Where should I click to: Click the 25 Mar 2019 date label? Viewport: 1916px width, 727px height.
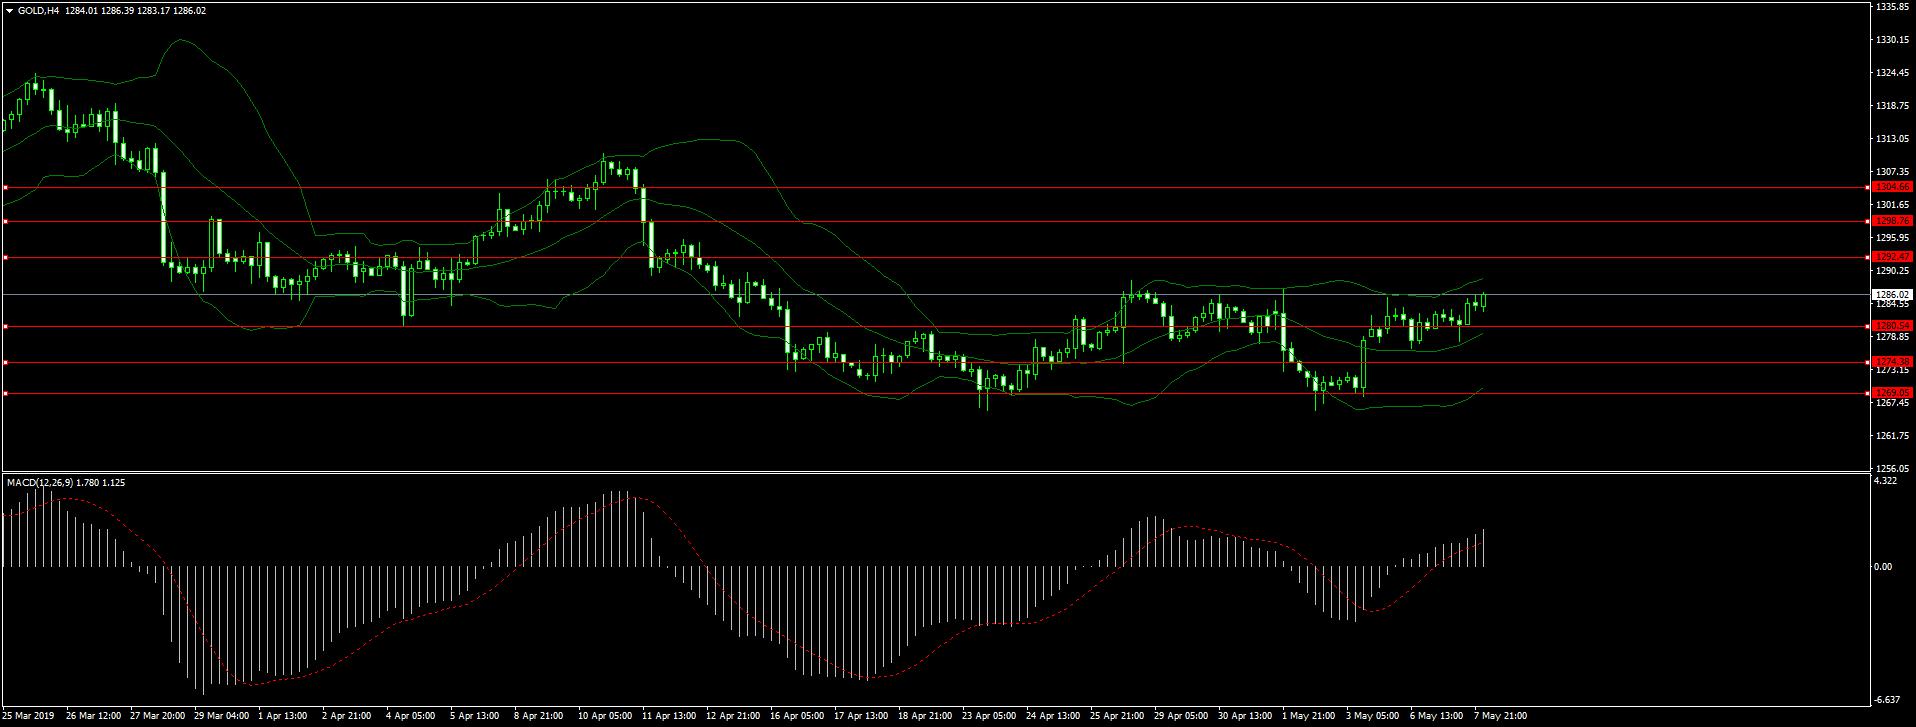click(30, 716)
